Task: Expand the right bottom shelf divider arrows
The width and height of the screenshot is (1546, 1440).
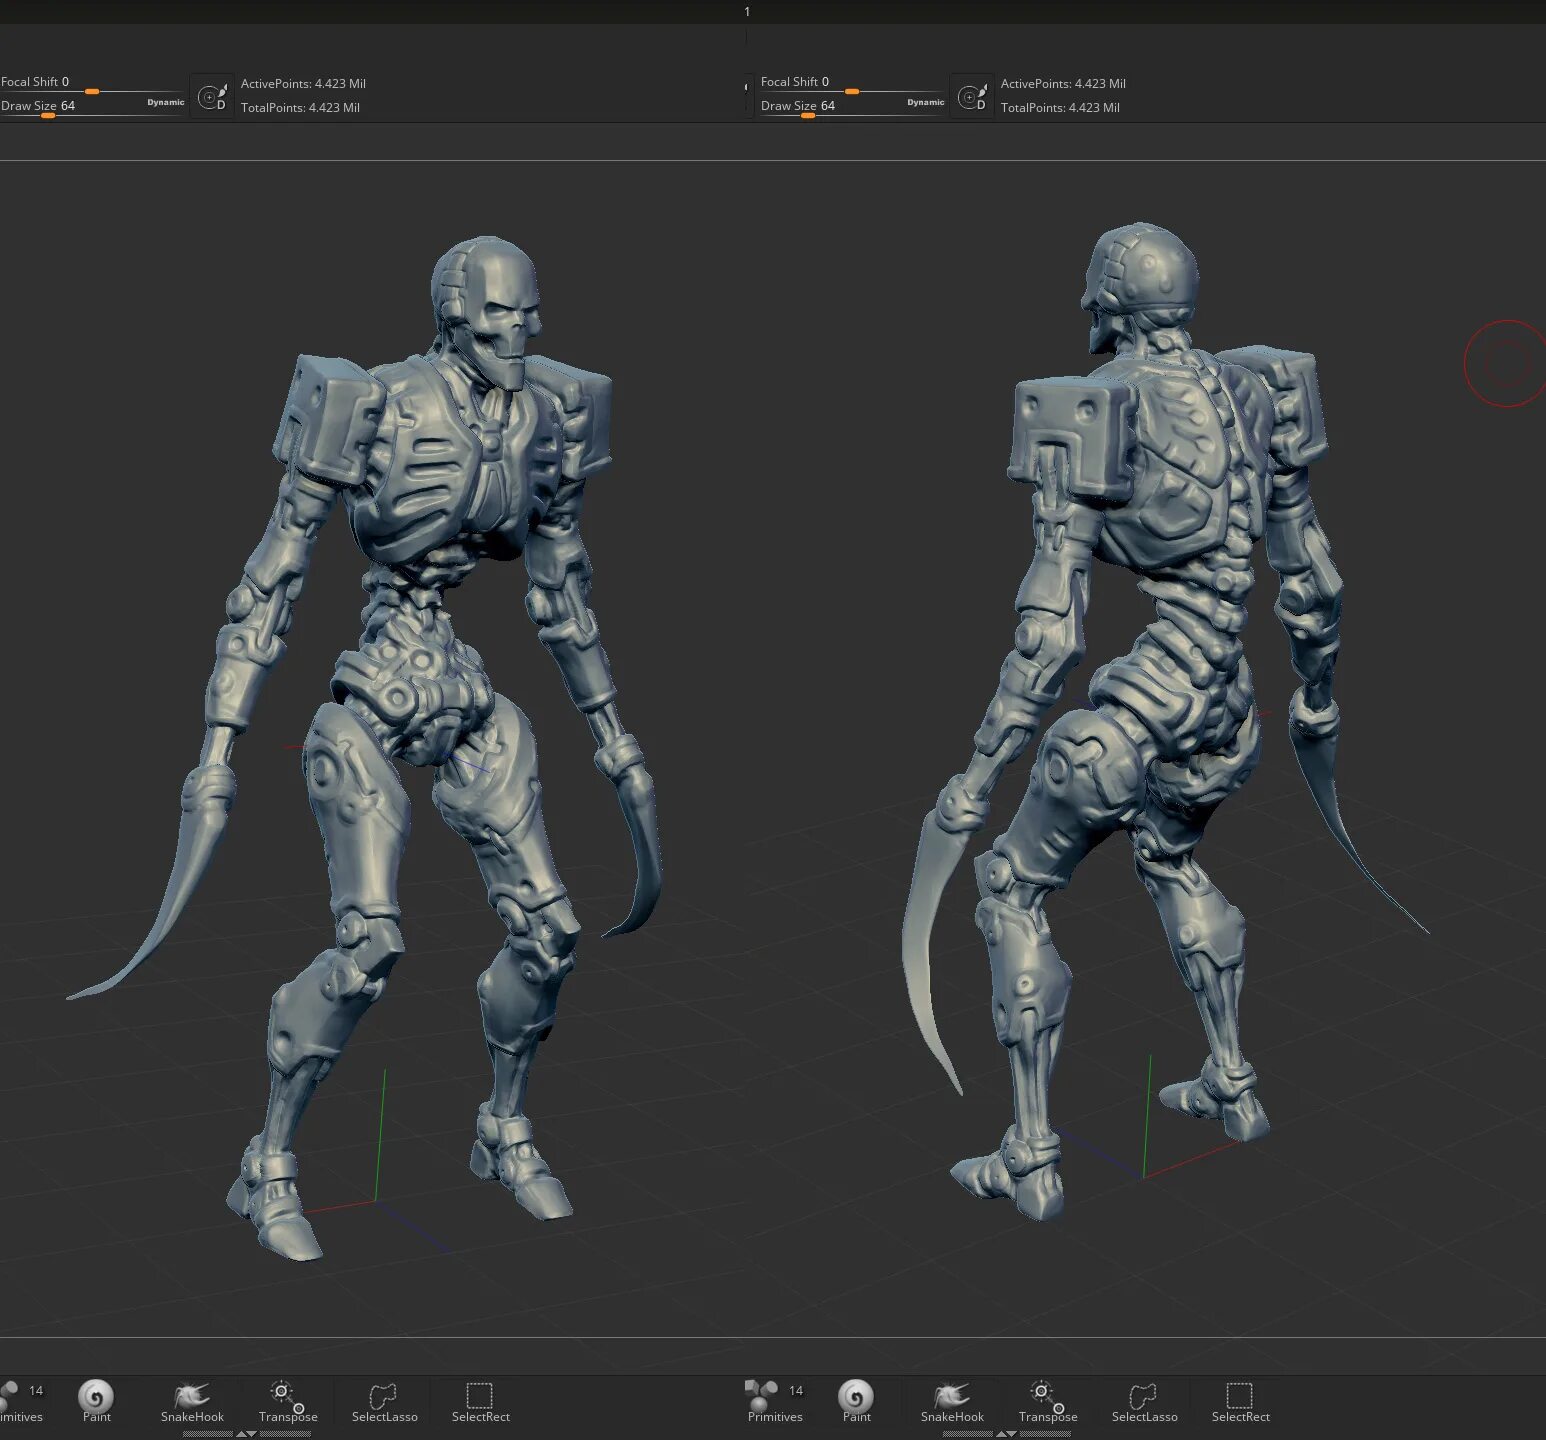Action: coord(1005,1434)
